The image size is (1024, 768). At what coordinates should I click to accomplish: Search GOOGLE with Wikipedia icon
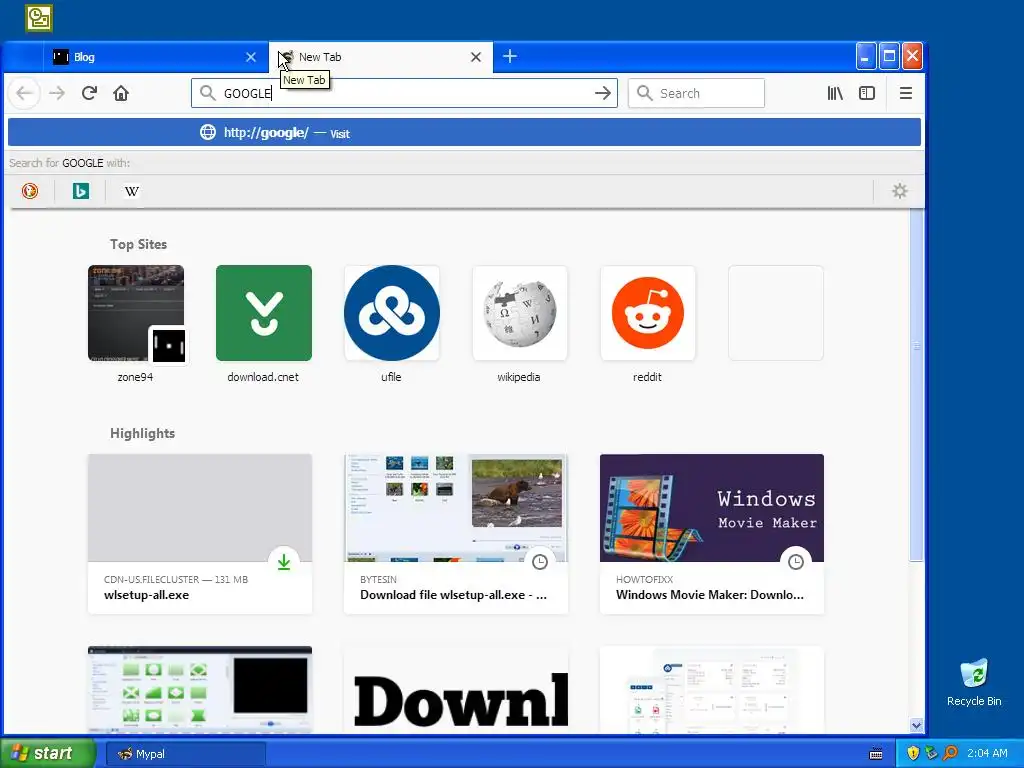[x=131, y=191]
